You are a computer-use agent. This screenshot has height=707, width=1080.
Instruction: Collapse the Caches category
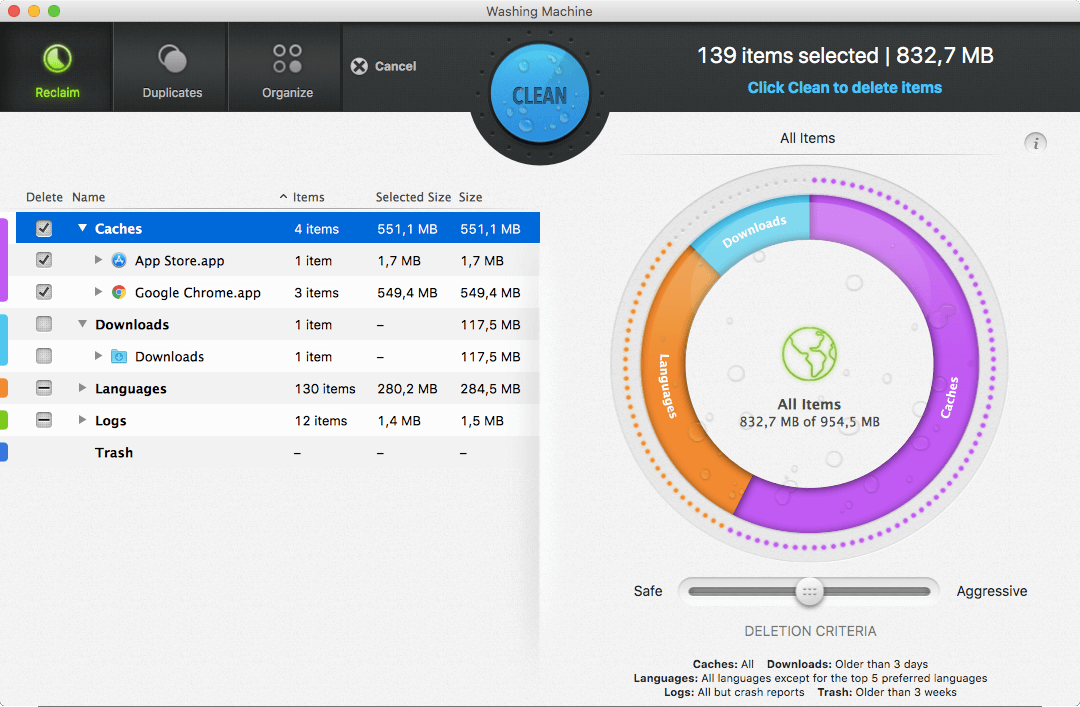(x=81, y=228)
